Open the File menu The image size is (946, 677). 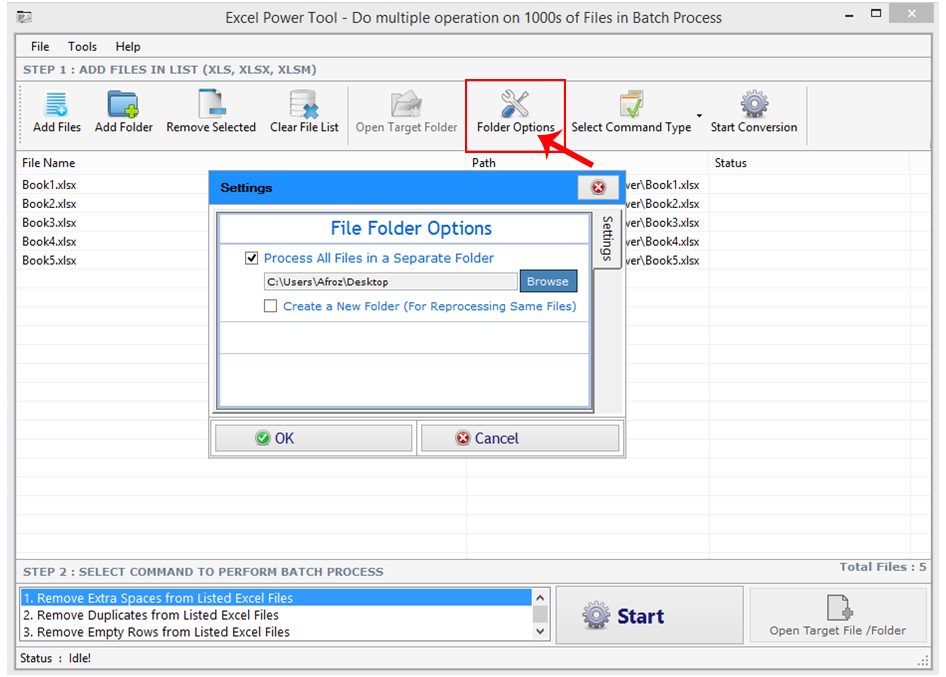point(40,46)
